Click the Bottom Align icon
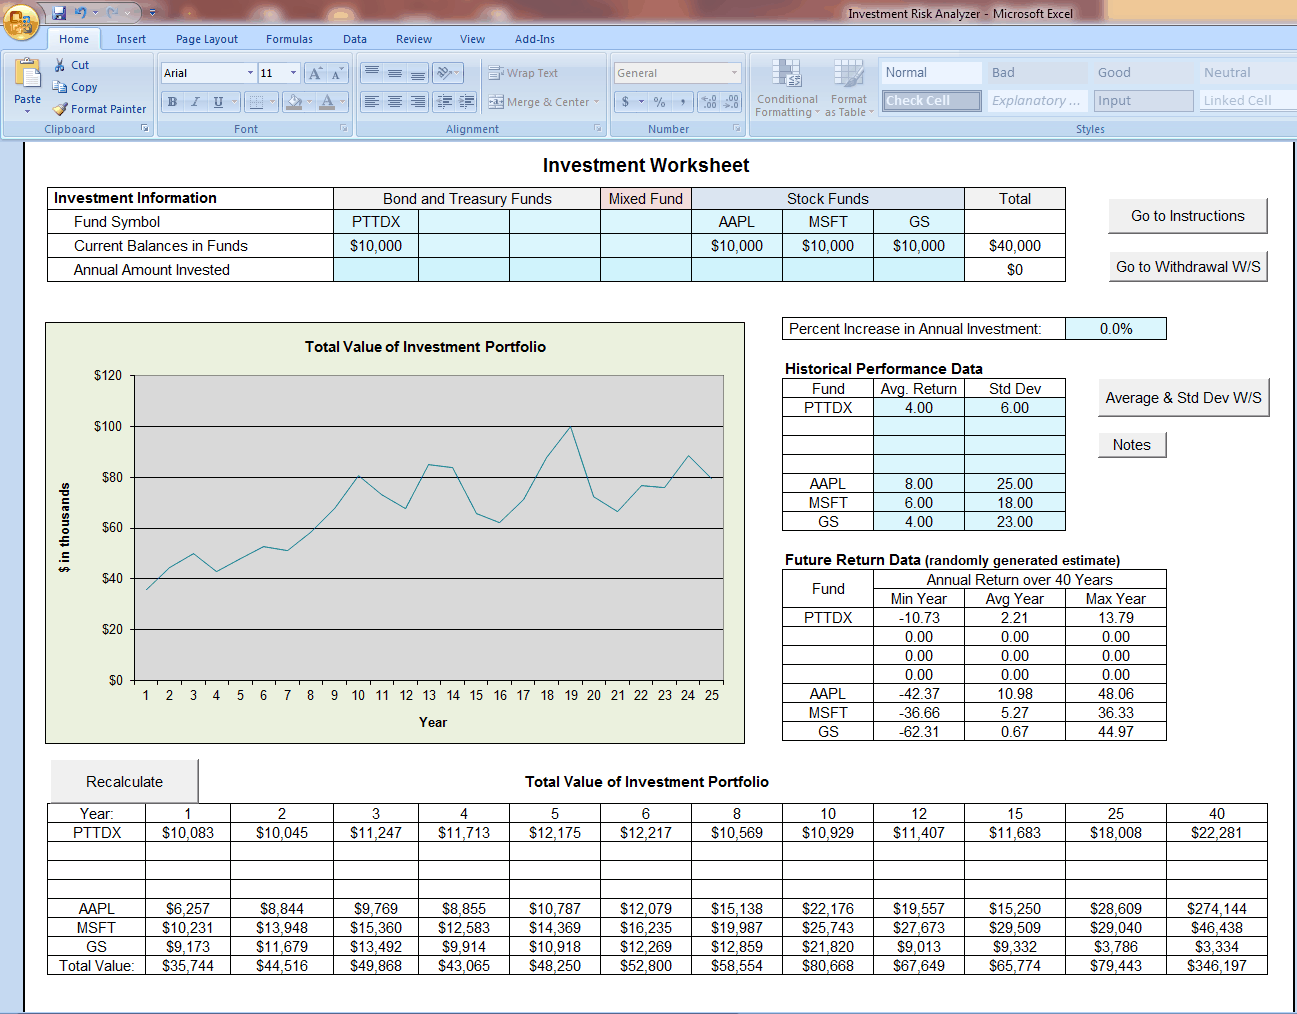1297x1014 pixels. coord(418,73)
